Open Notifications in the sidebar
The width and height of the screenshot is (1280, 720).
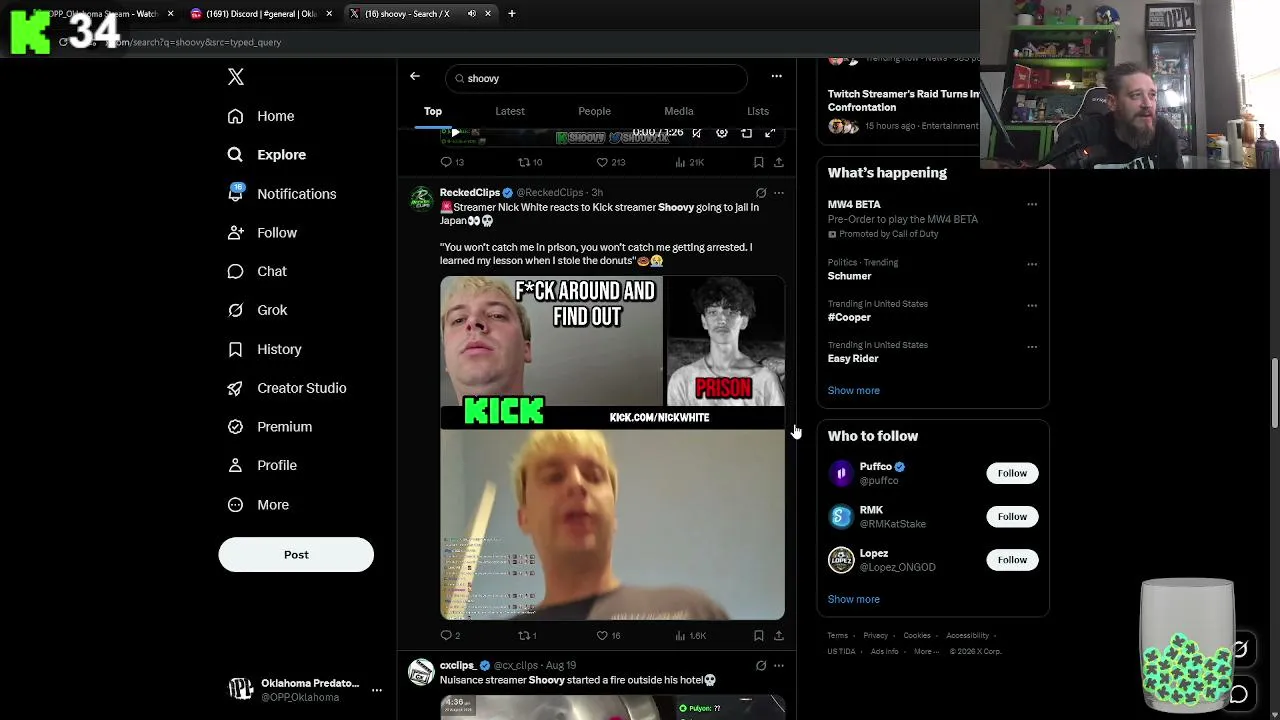pyautogui.click(x=282, y=194)
